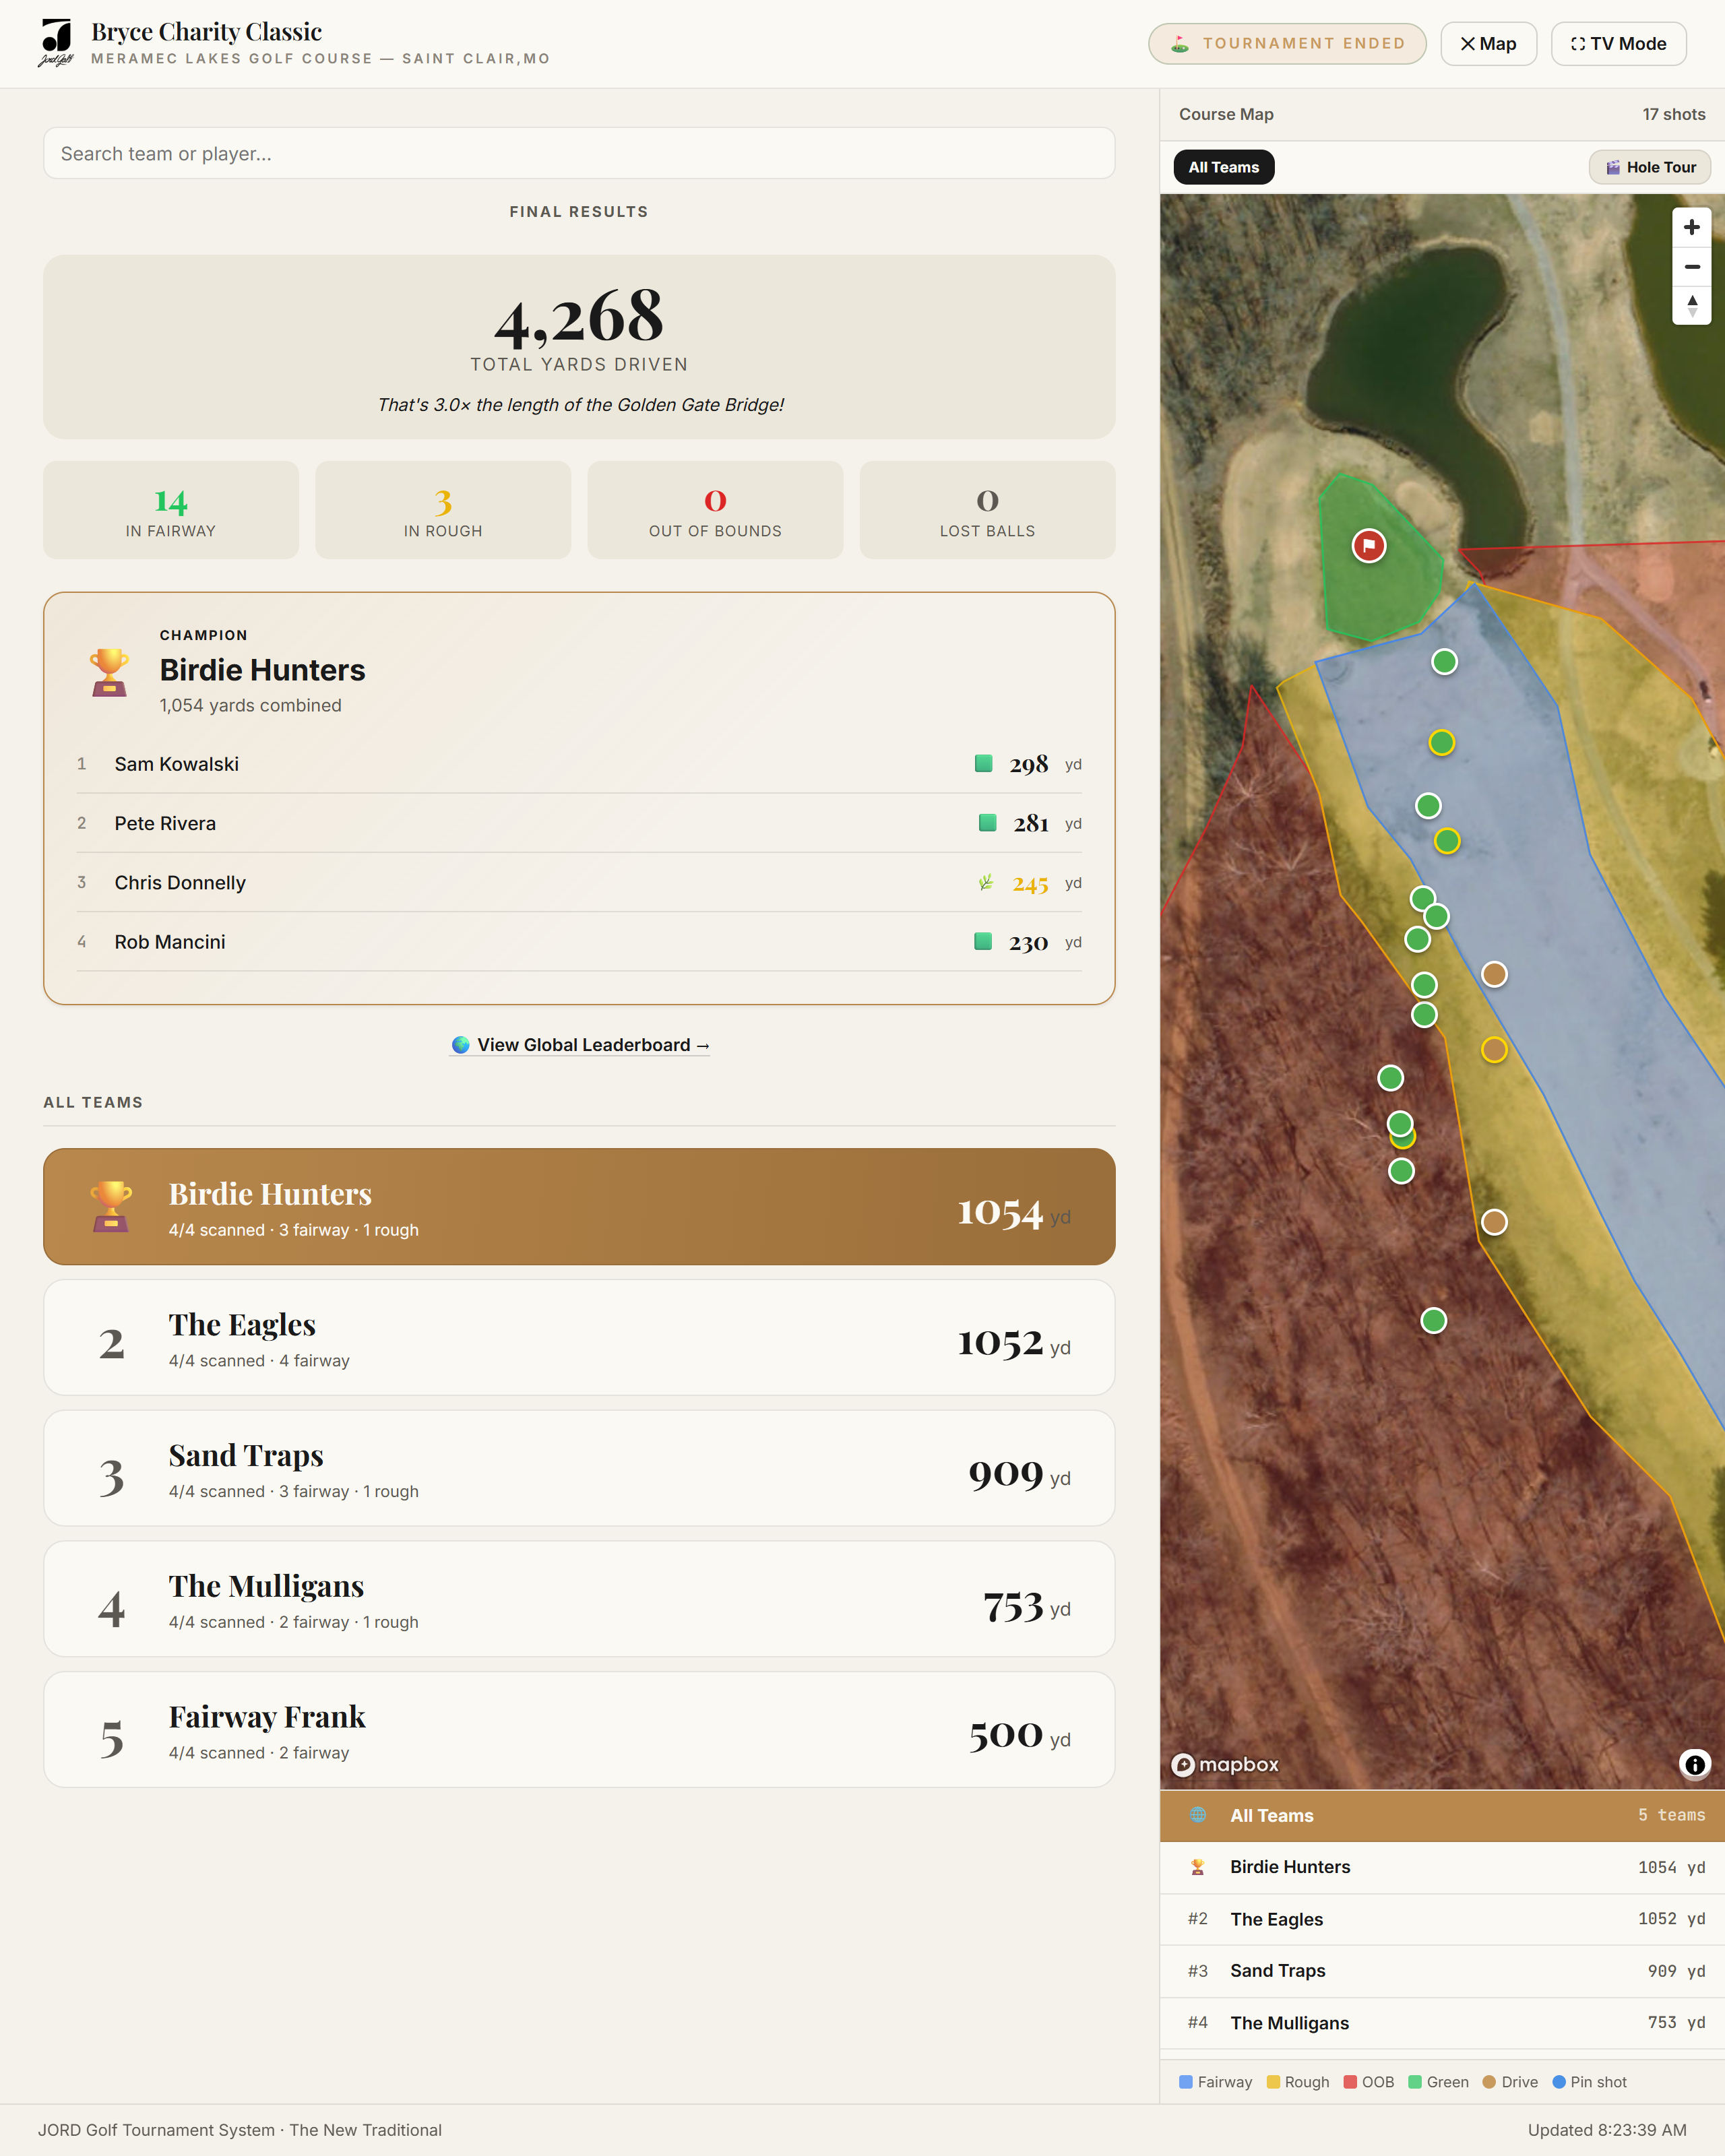Screen dimensions: 1725x2156
Task: Click the globe icon of Global Leaderboard link
Action: (460, 1045)
